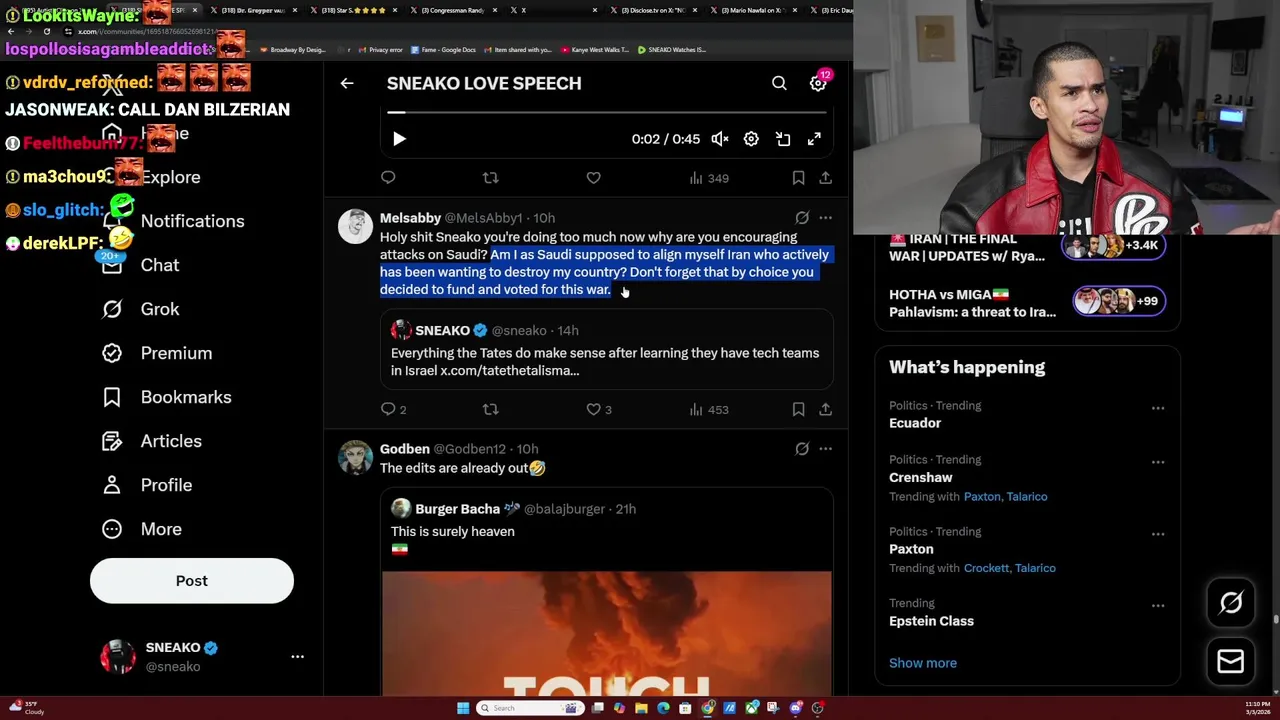
Task: Click the Windows taskbar Search box
Action: (529, 708)
